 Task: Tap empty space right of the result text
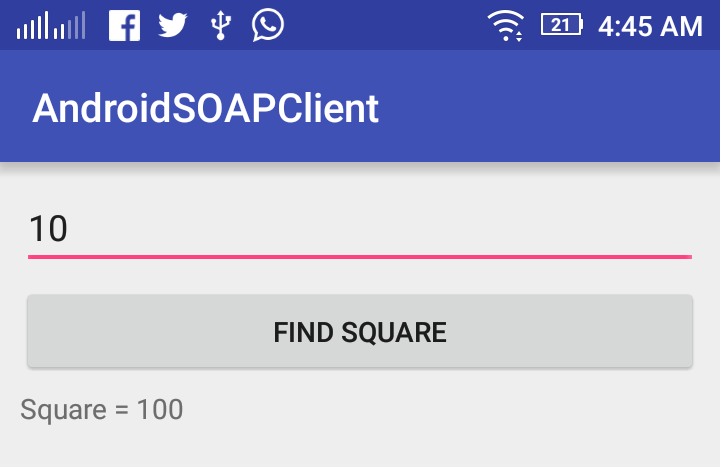450,410
